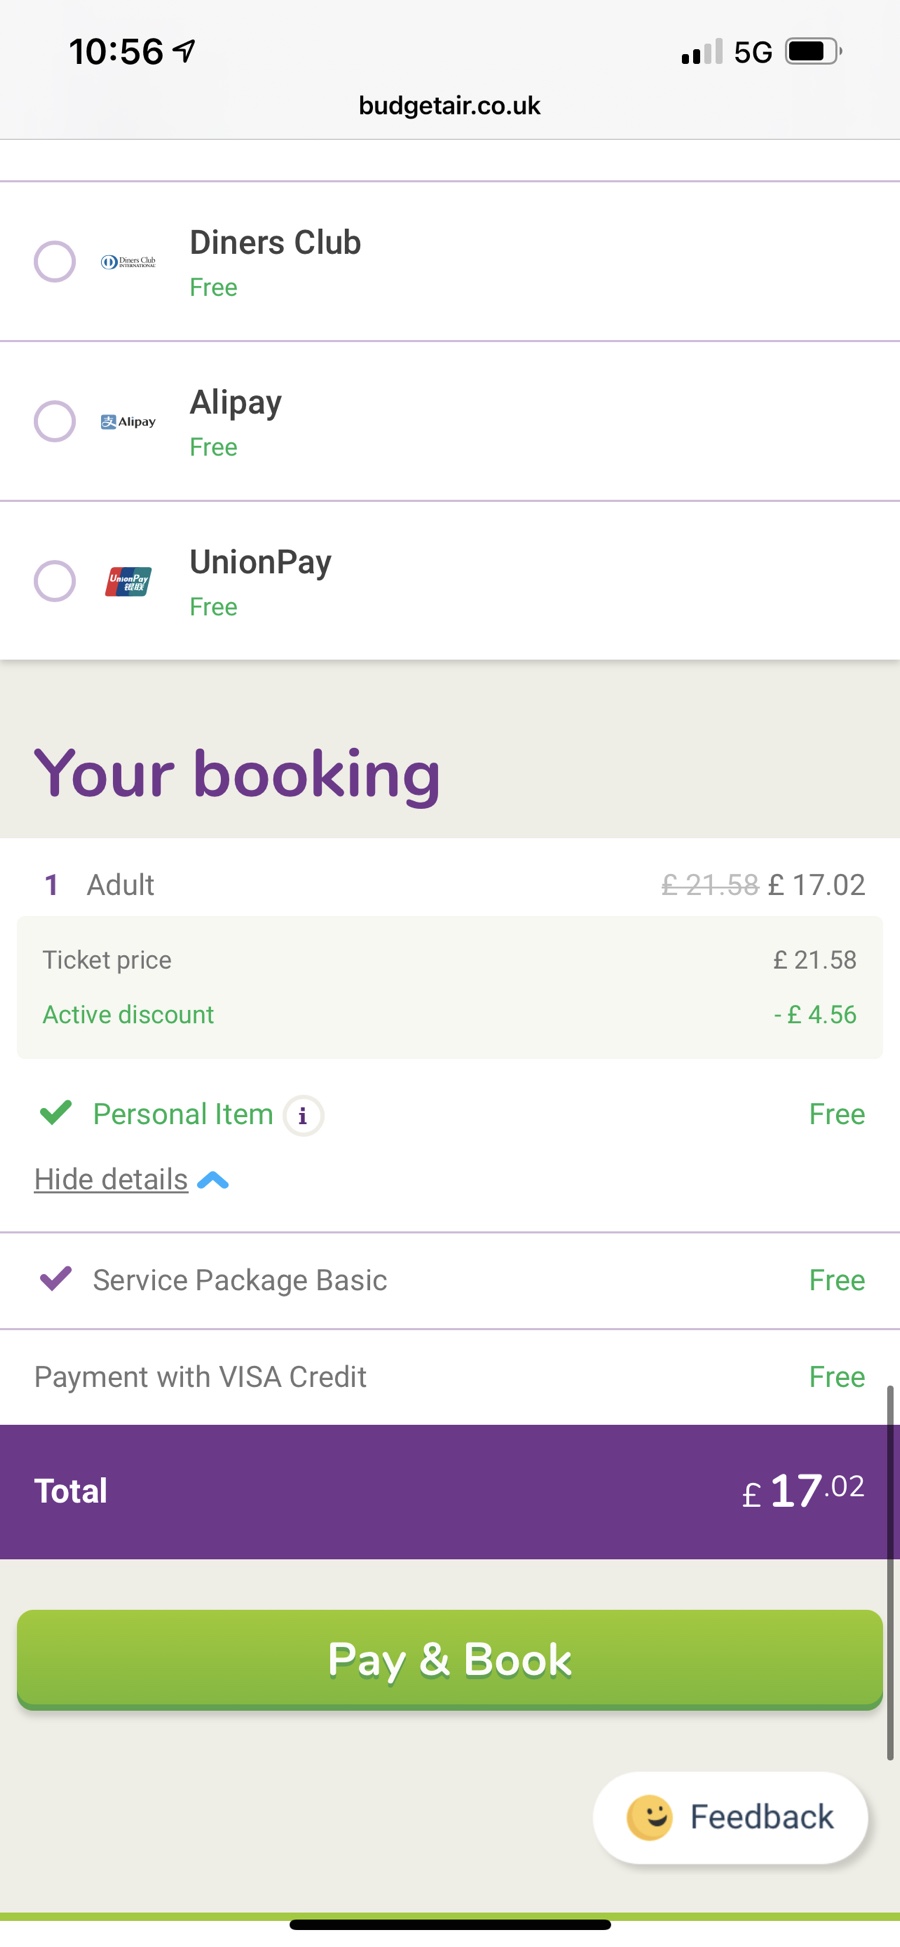
Task: Select the Alipay radio button
Action: 55,421
